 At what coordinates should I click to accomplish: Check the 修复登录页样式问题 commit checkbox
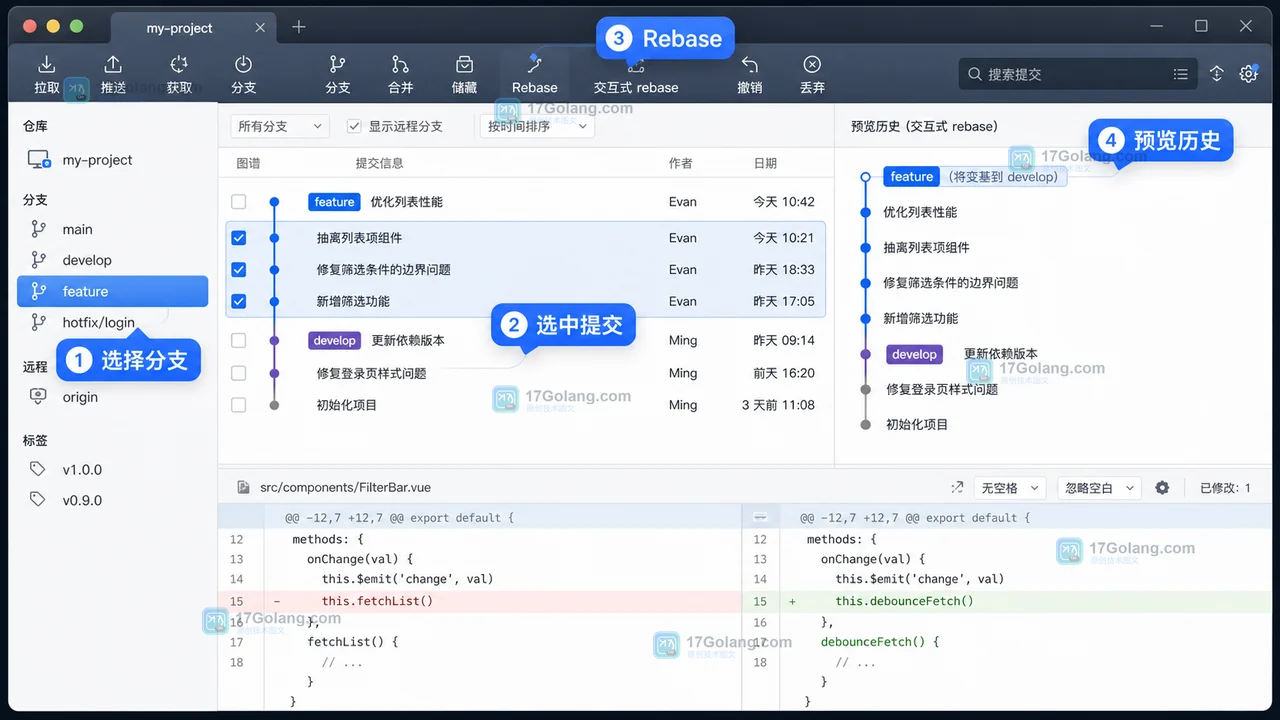[x=238, y=373]
